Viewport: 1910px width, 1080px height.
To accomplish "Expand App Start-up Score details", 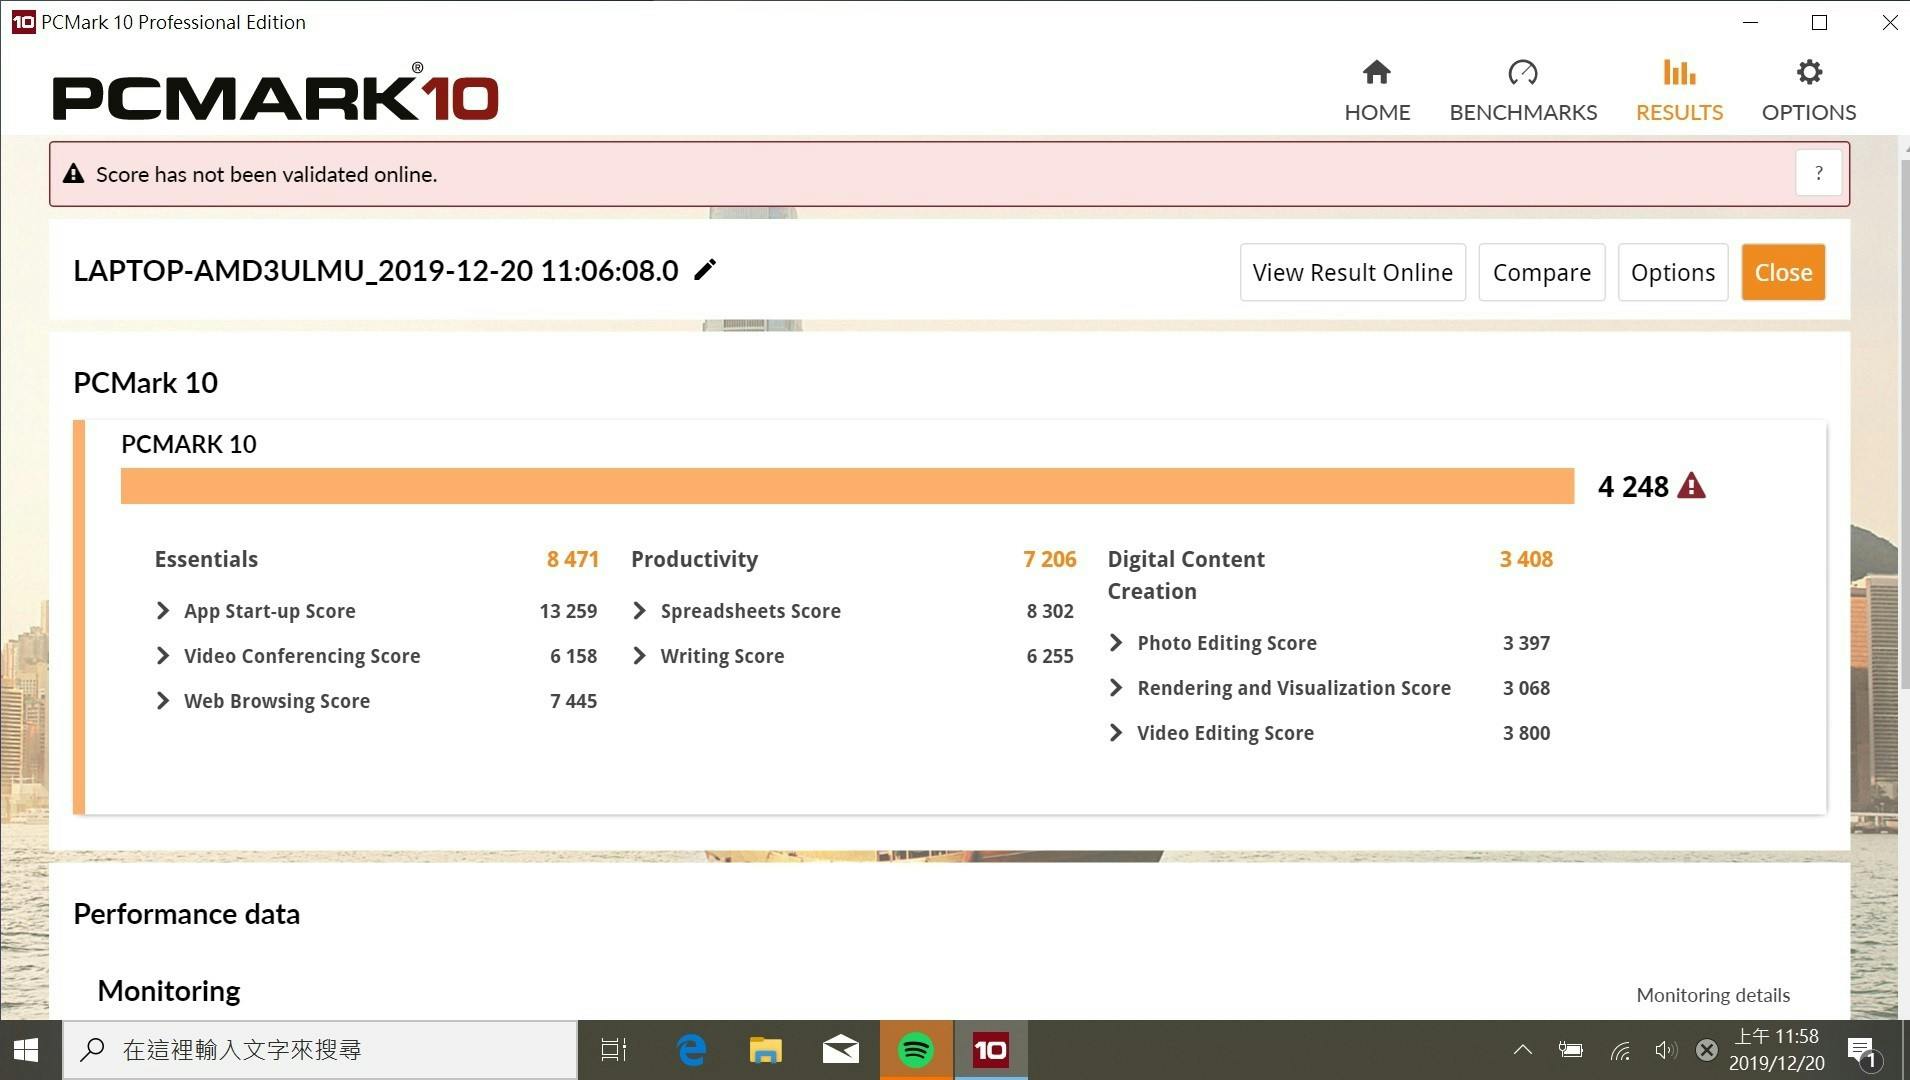I will tap(163, 611).
